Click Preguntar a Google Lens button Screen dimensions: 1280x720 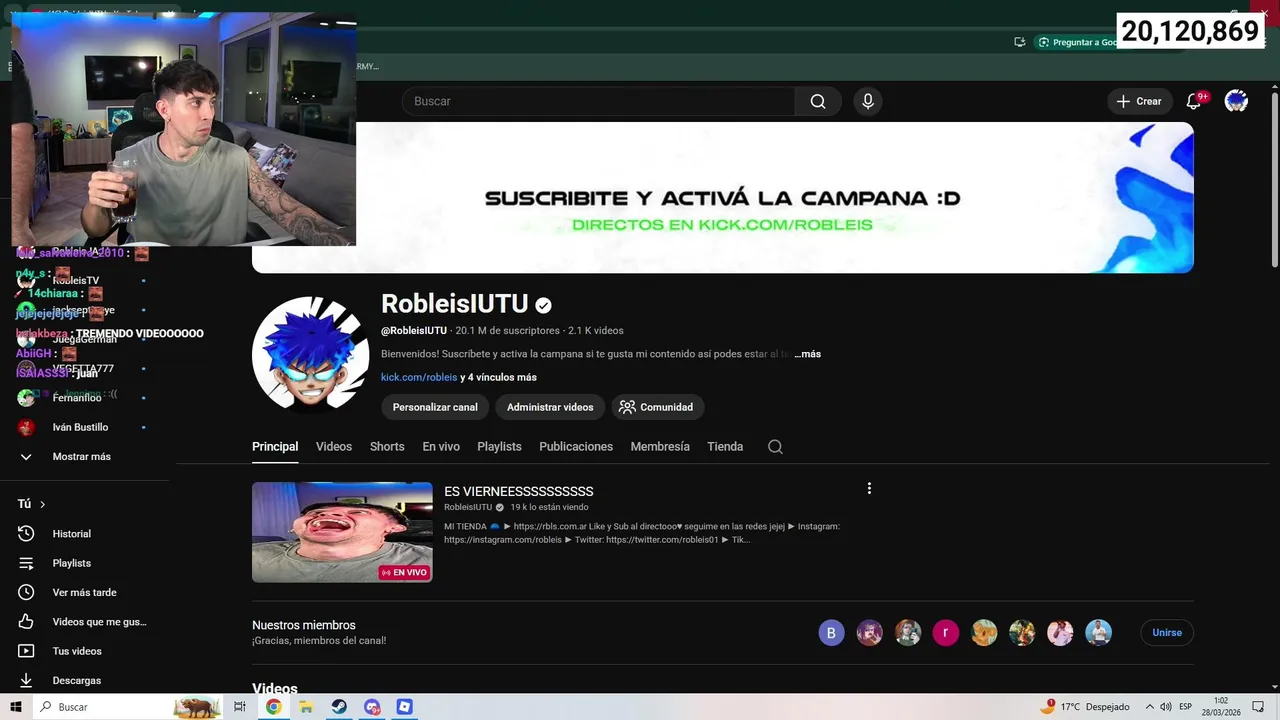[x=1078, y=42]
